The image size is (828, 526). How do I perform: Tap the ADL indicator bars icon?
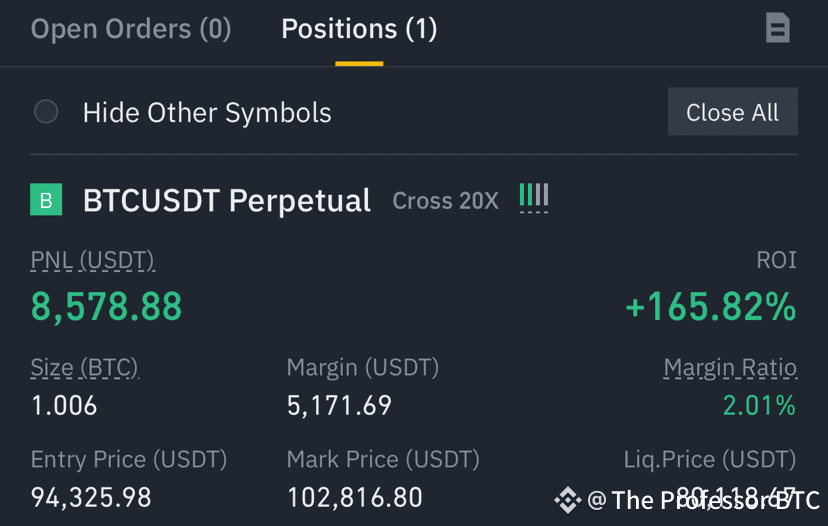[x=534, y=198]
